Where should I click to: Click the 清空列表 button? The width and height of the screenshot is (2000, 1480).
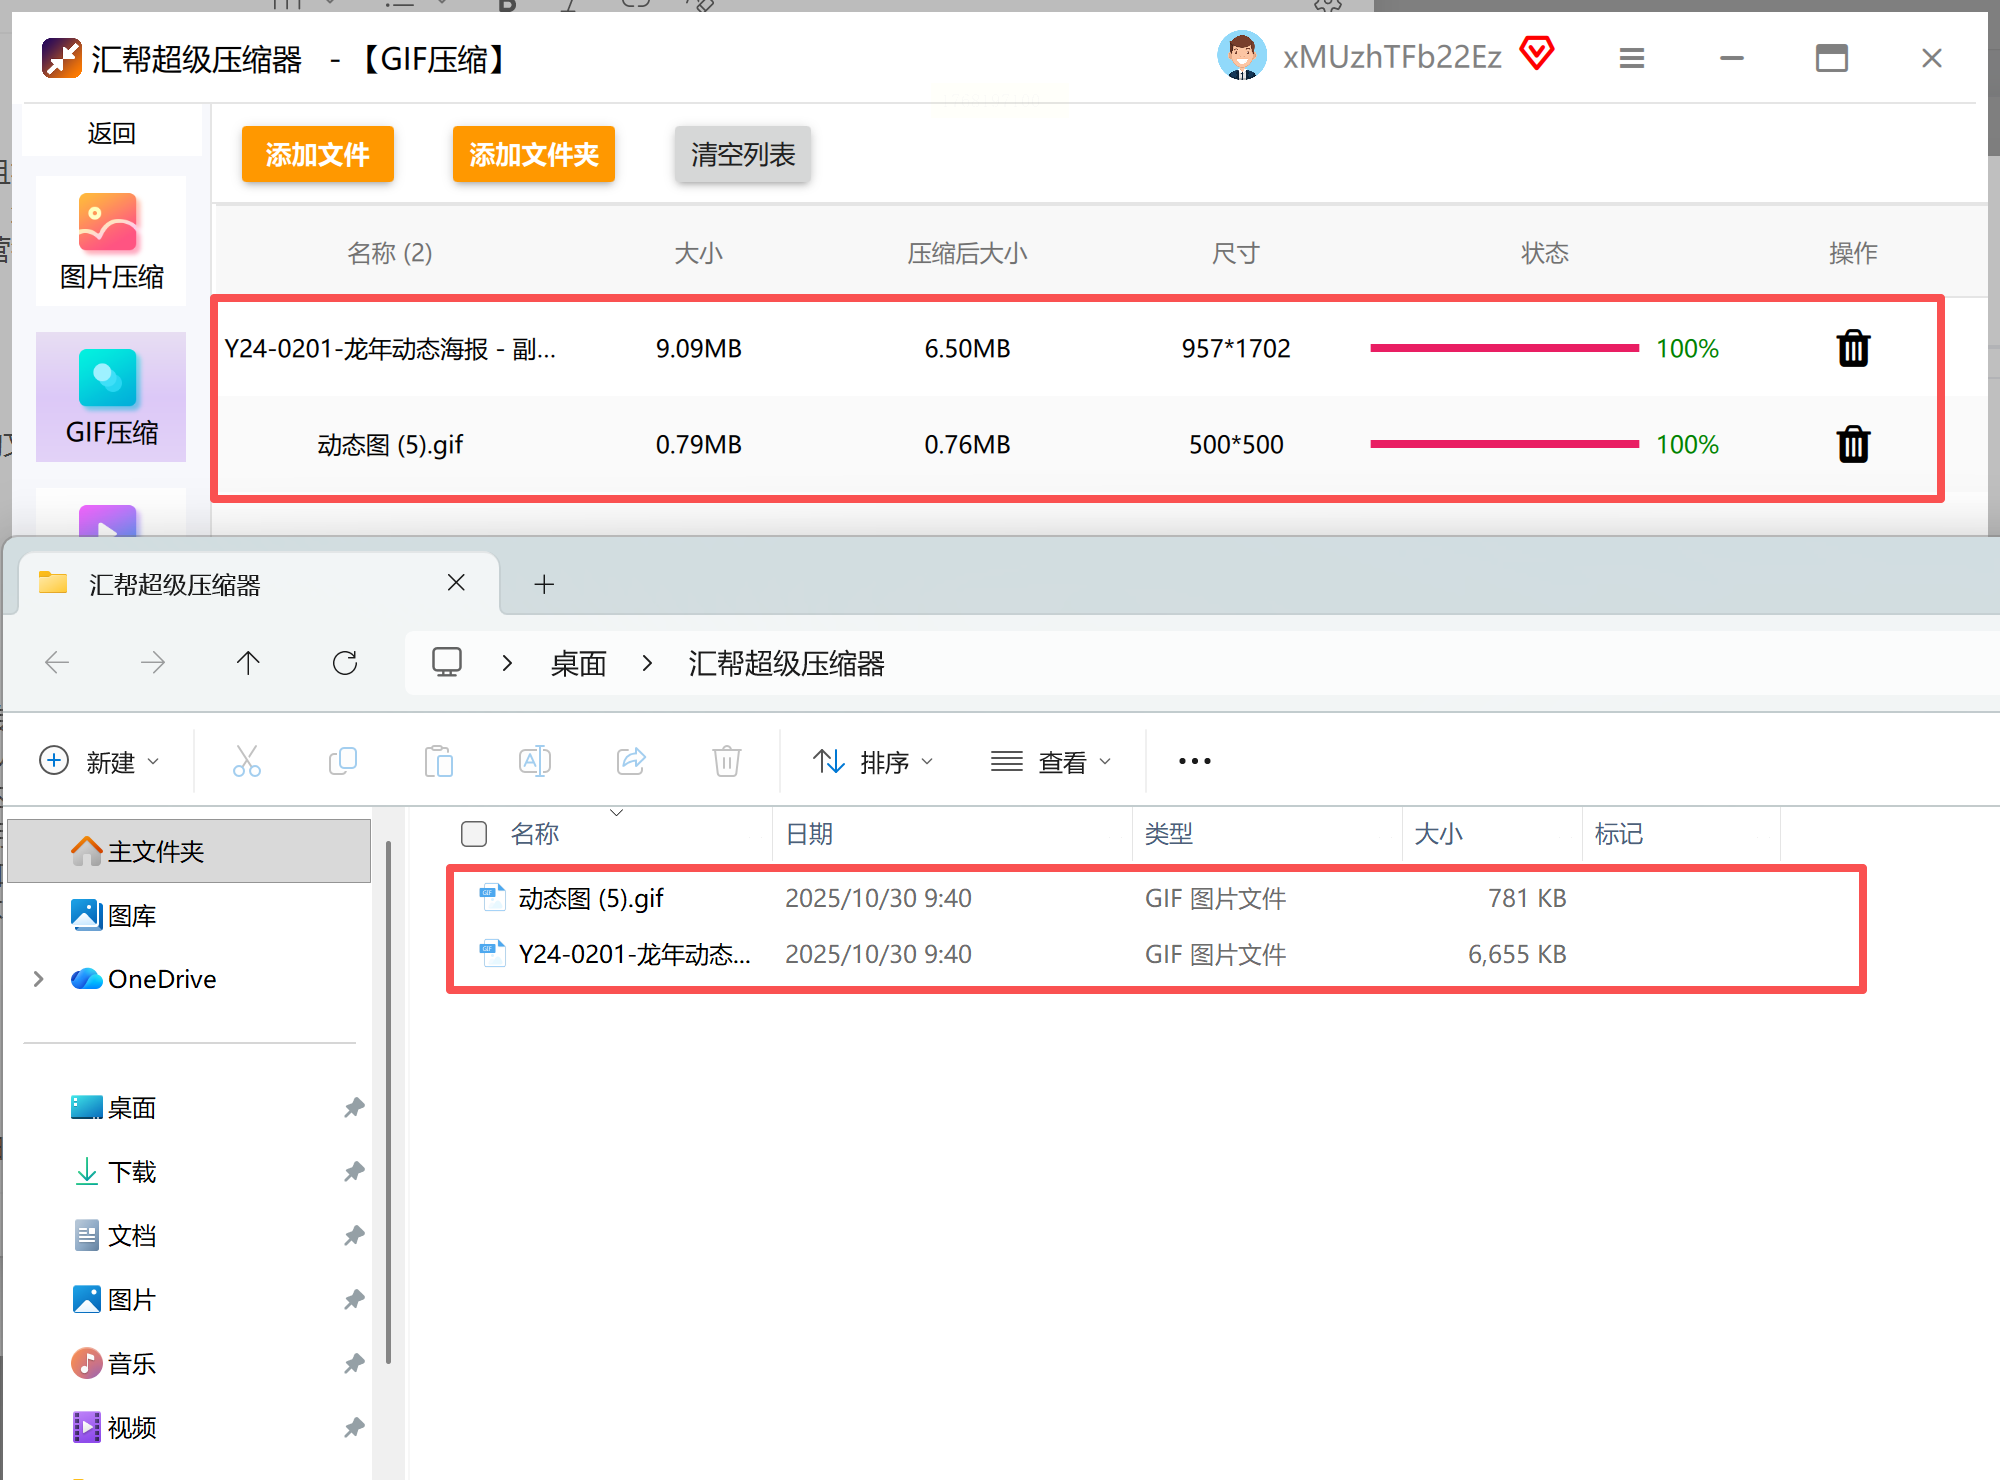pyautogui.click(x=742, y=154)
